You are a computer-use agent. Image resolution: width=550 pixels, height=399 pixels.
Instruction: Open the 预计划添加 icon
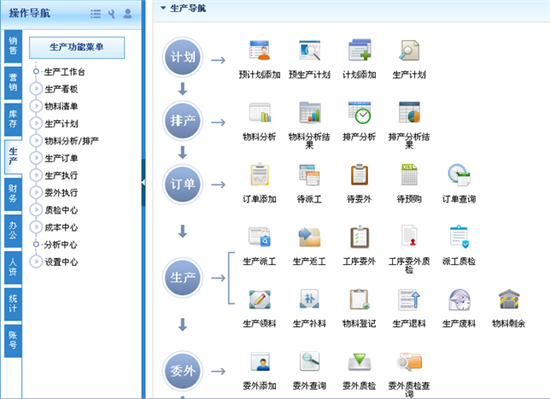(260, 50)
